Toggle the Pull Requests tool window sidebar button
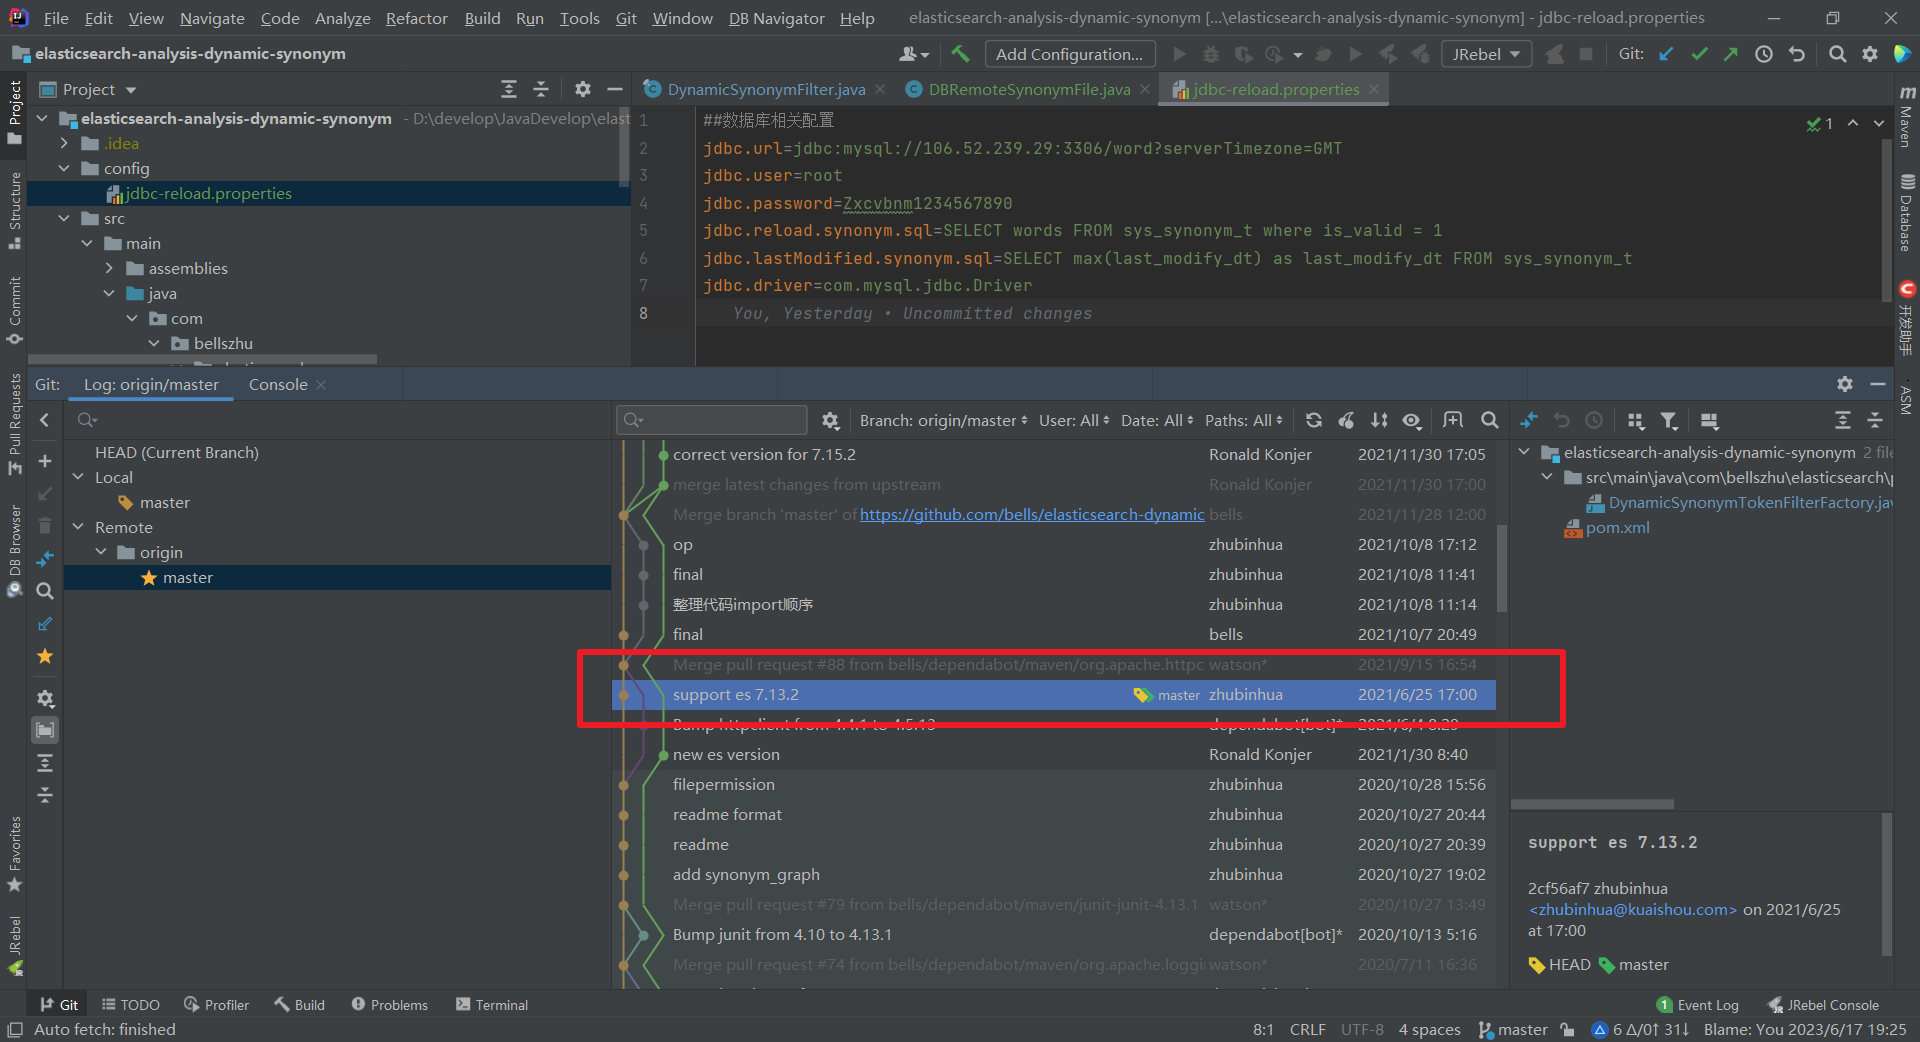The height and width of the screenshot is (1042, 1920). 14,426
